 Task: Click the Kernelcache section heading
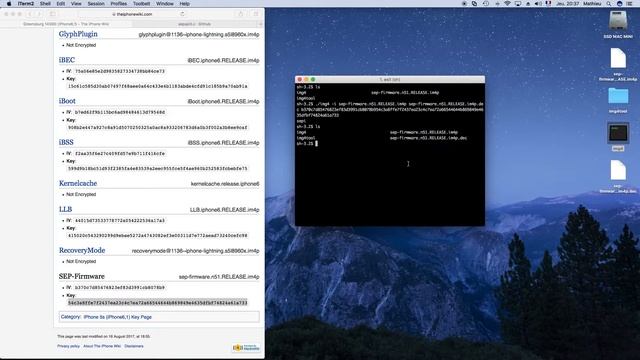[x=78, y=183]
